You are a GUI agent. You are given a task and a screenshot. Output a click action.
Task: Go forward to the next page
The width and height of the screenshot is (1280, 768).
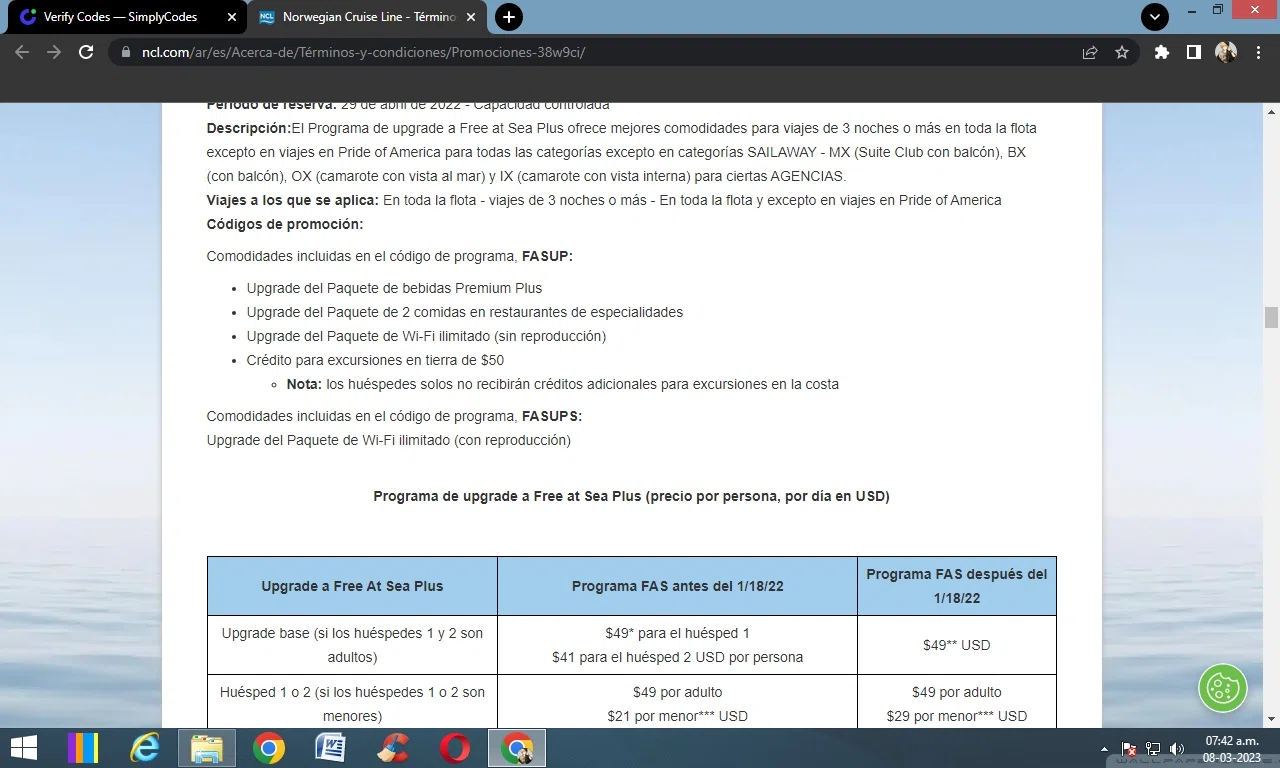pyautogui.click(x=54, y=52)
